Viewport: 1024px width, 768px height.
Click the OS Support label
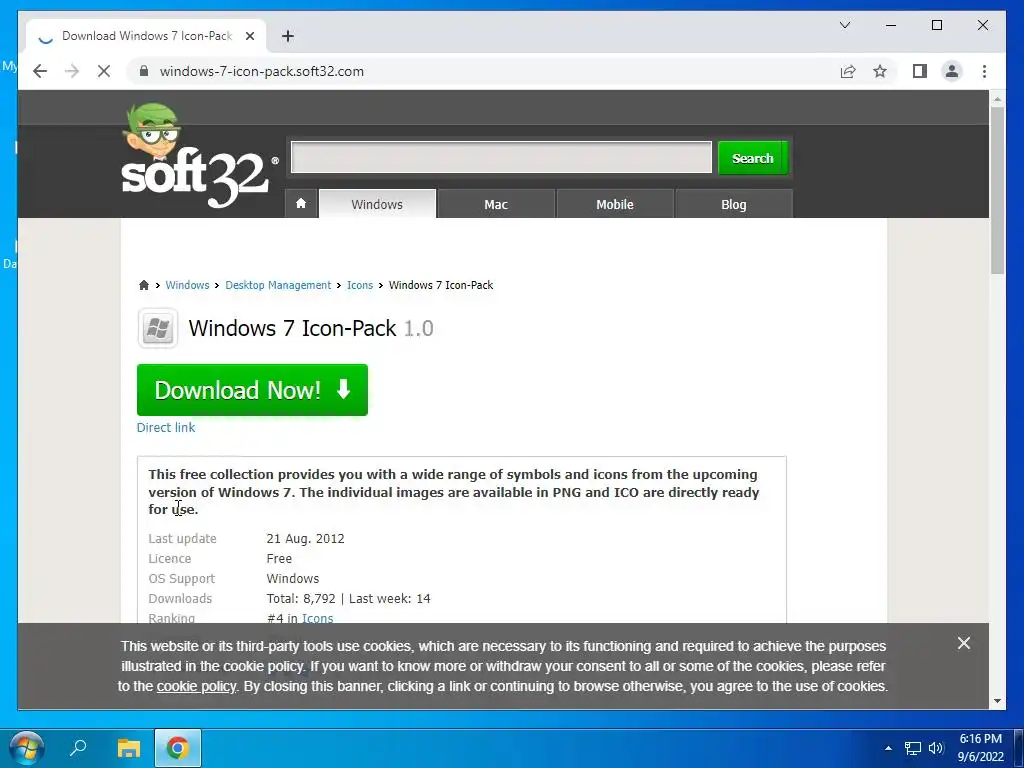182,579
